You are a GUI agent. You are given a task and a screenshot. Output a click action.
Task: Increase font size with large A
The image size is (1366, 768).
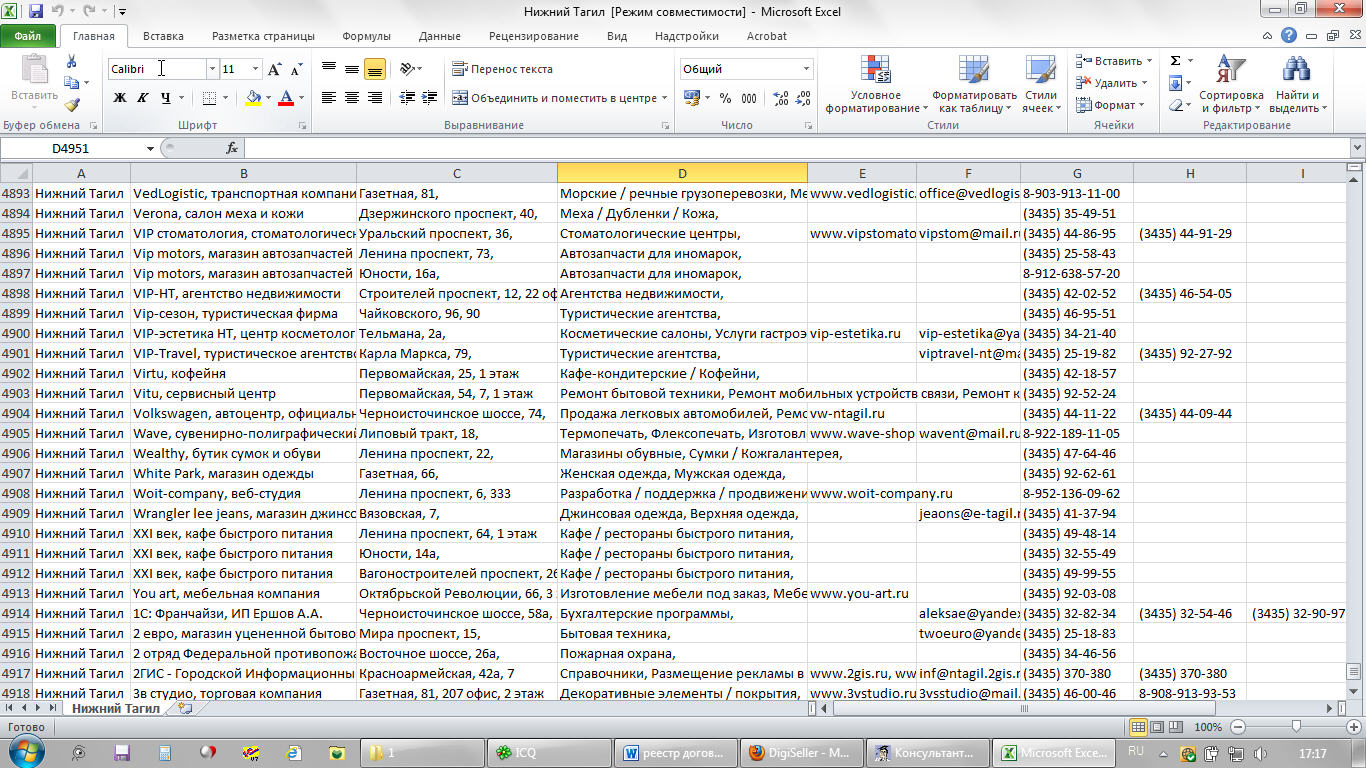click(274, 69)
